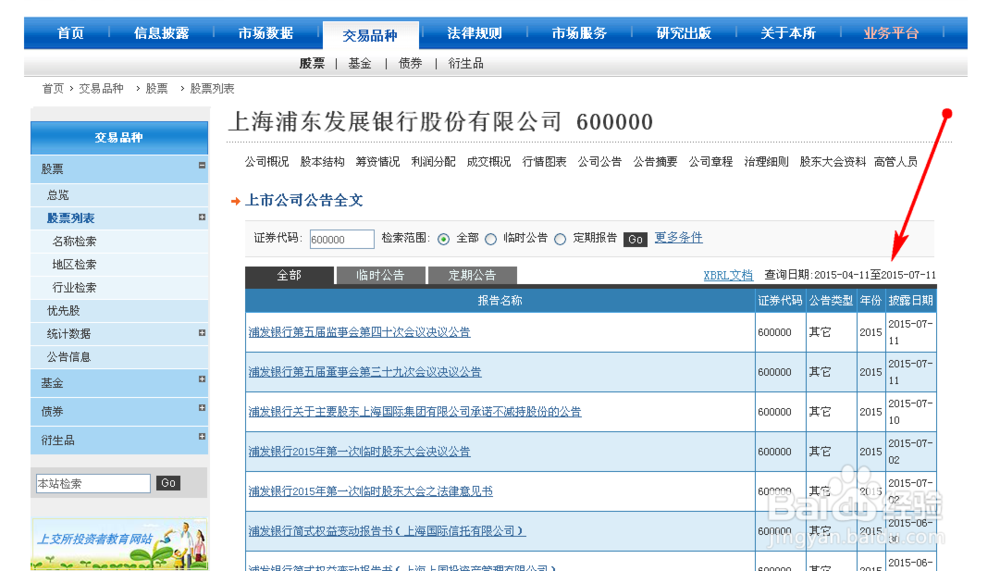Open the 公司章程 company tab
1000x571 pixels.
click(710, 162)
